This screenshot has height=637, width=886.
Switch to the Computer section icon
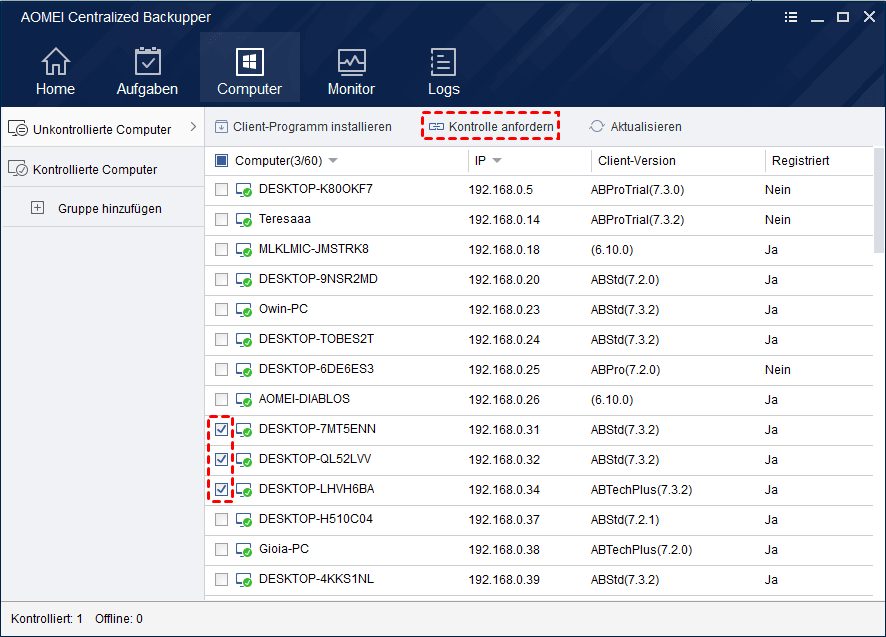tap(249, 62)
